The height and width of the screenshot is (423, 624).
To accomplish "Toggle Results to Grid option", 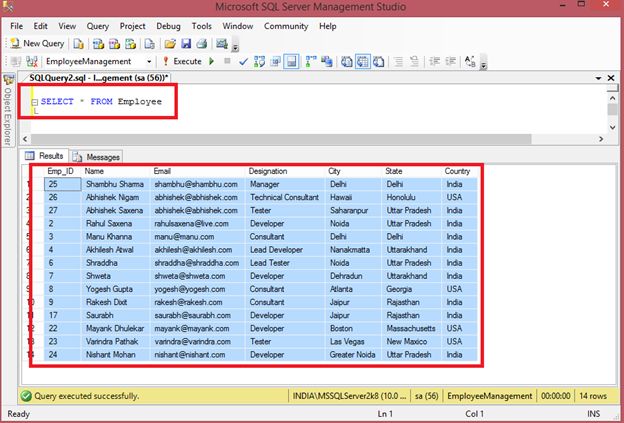I will coord(362,61).
